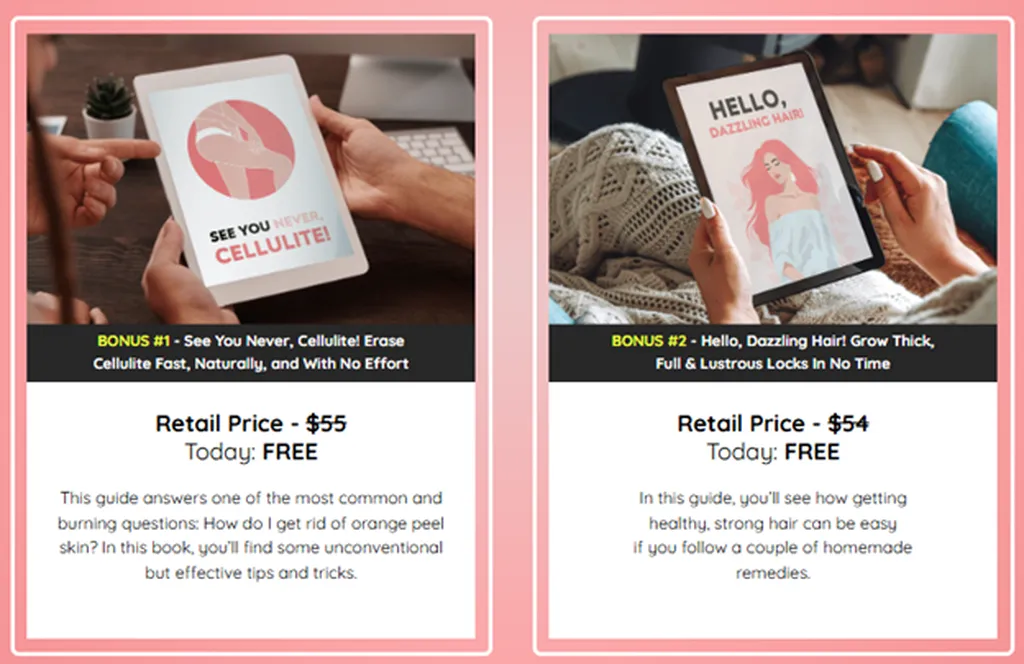Image resolution: width=1024 pixels, height=664 pixels.
Task: Click the Bonus #2 dazzling hair caption banner
Action: pyautogui.click(x=773, y=353)
